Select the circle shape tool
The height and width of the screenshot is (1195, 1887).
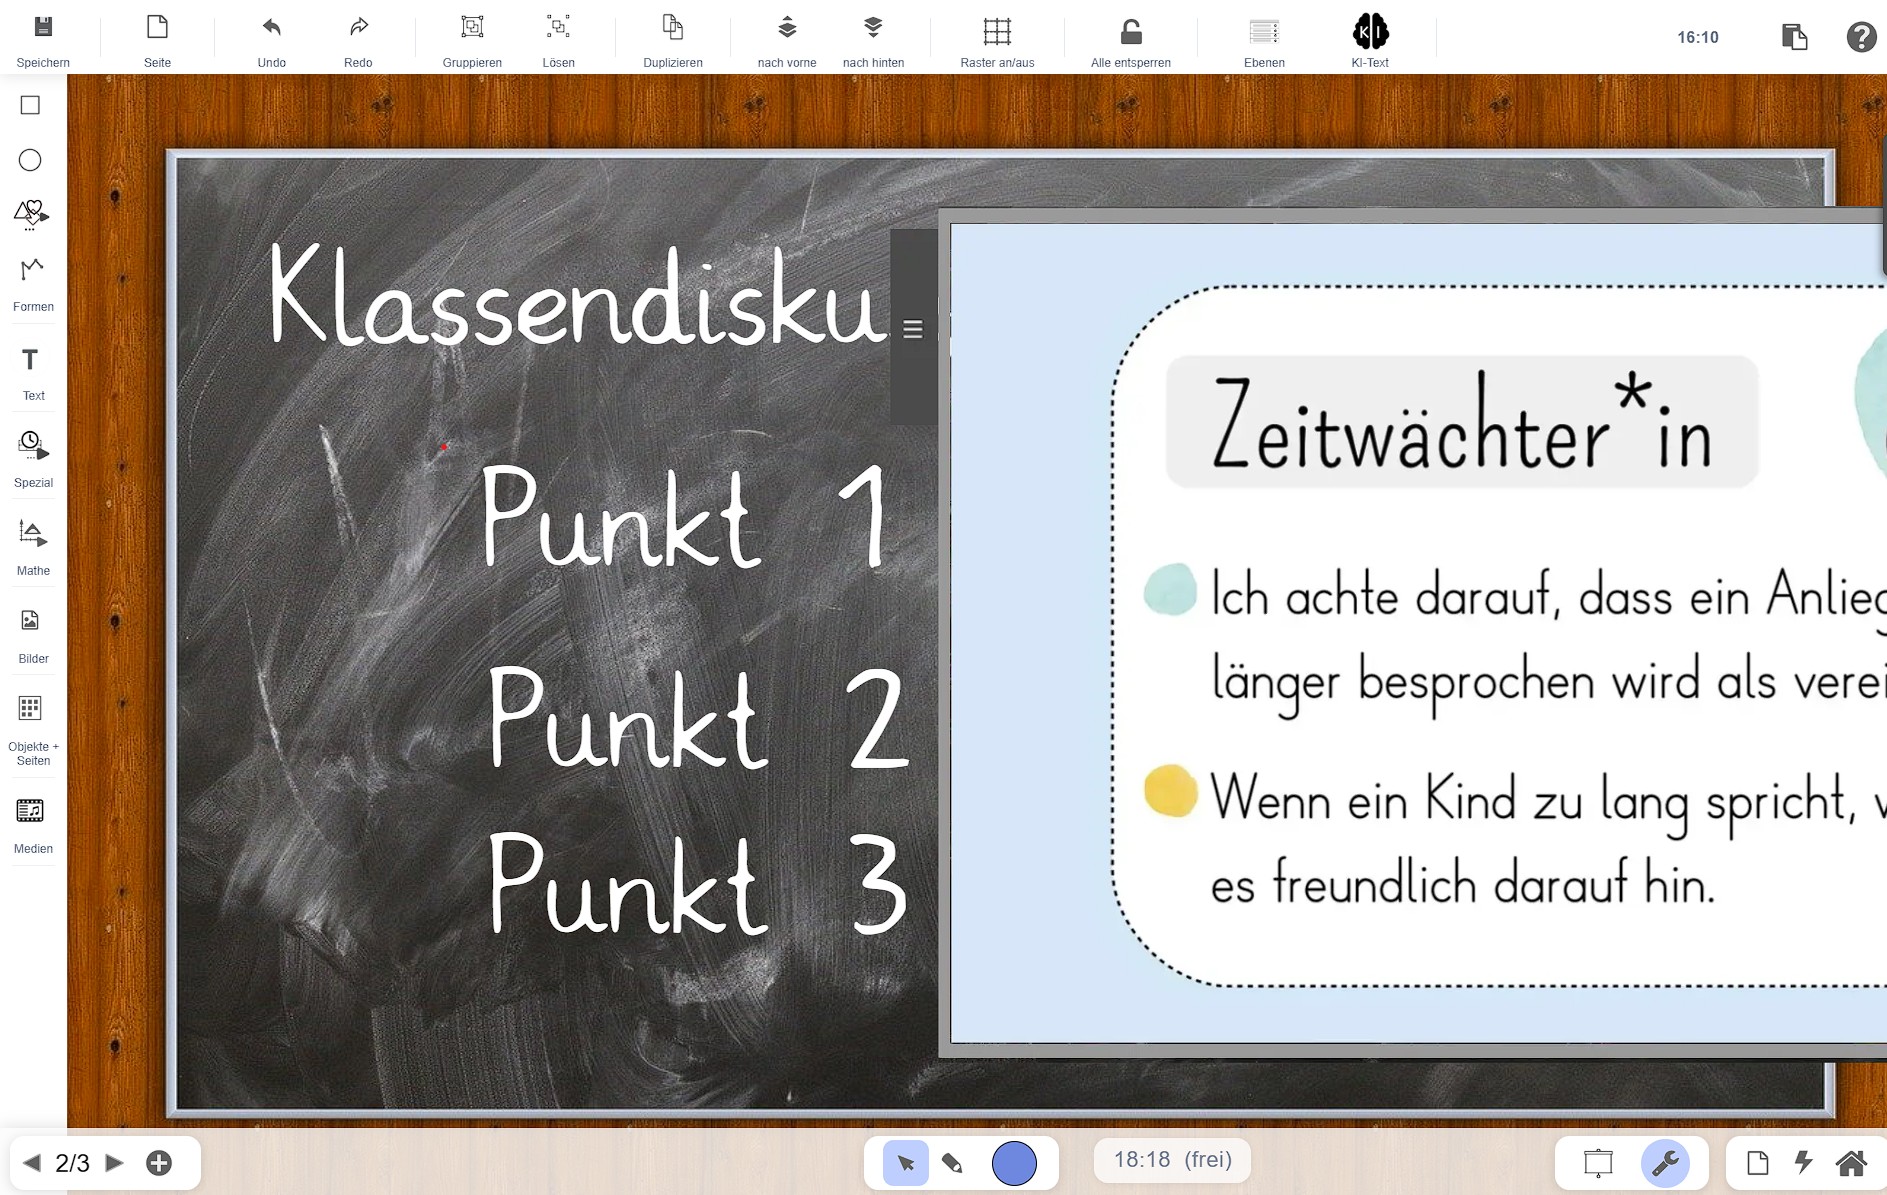pos(30,160)
